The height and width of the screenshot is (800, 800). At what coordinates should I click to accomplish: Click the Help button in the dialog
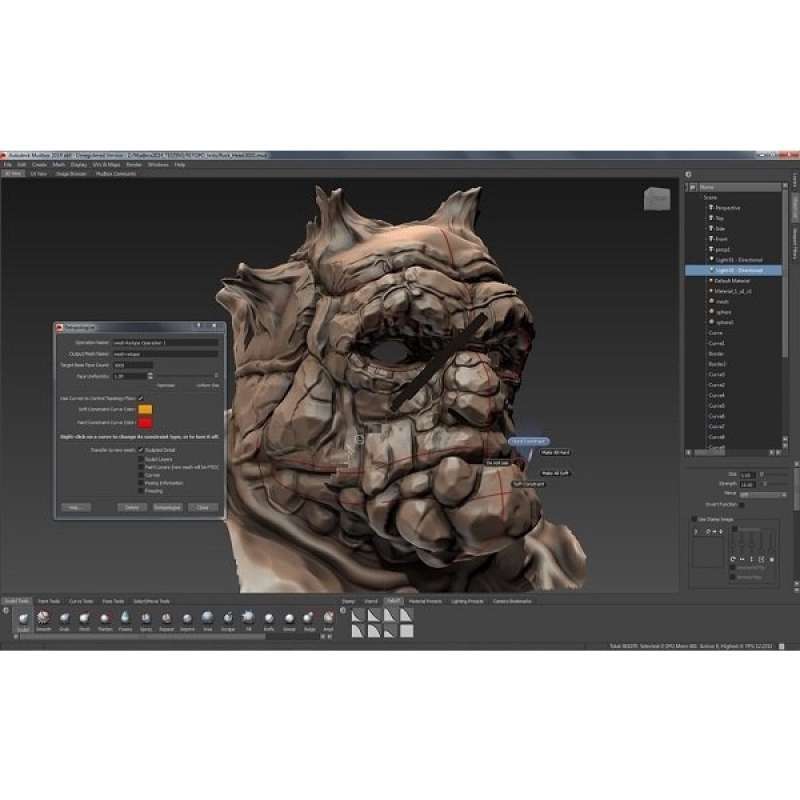click(x=76, y=506)
